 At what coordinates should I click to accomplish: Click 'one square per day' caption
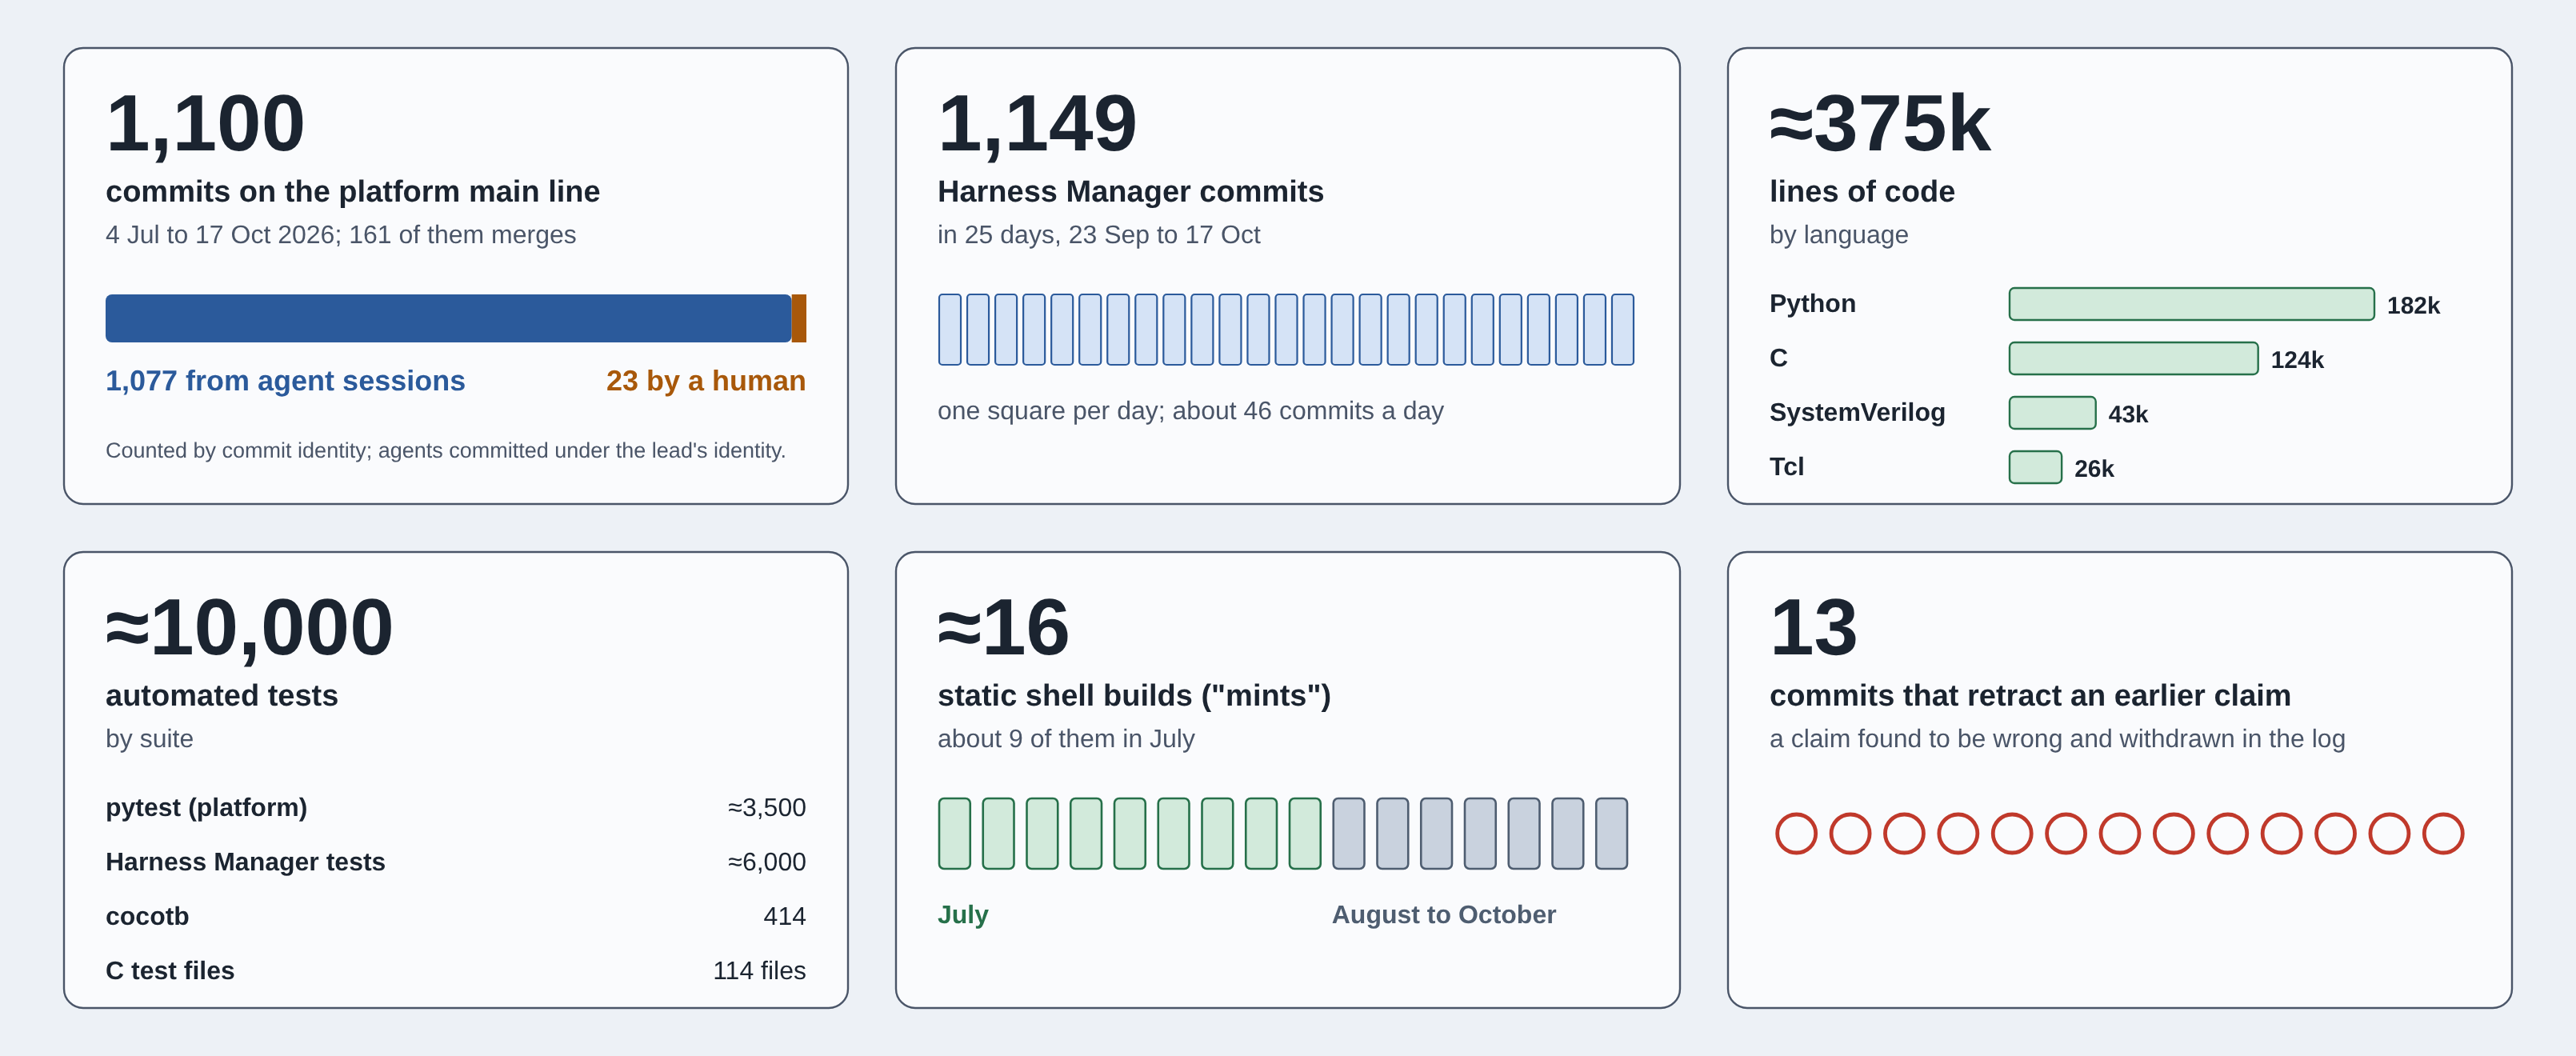(1191, 411)
